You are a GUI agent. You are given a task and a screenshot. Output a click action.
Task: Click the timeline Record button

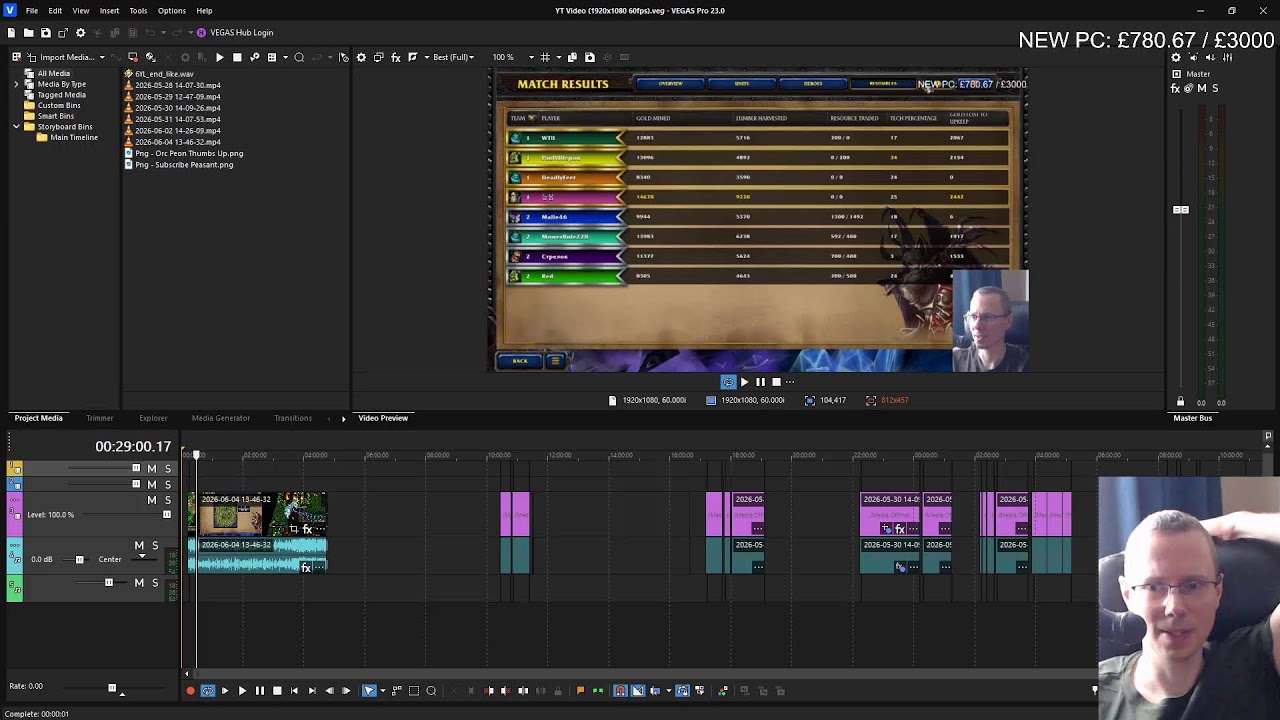pyautogui.click(x=190, y=691)
